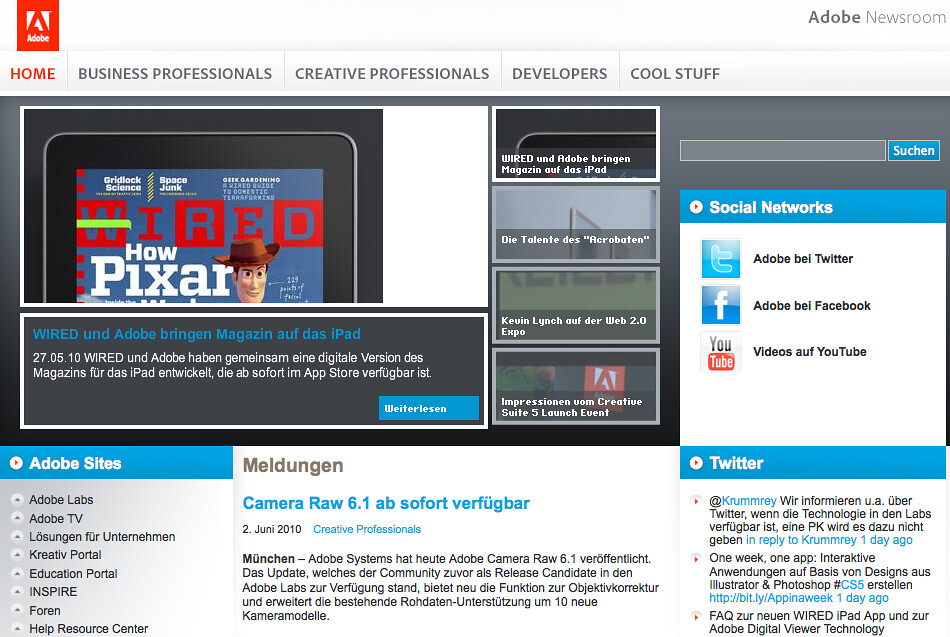Open headline WIRED und Adobe bringen Magazin
The image size is (950, 637).
[196, 334]
